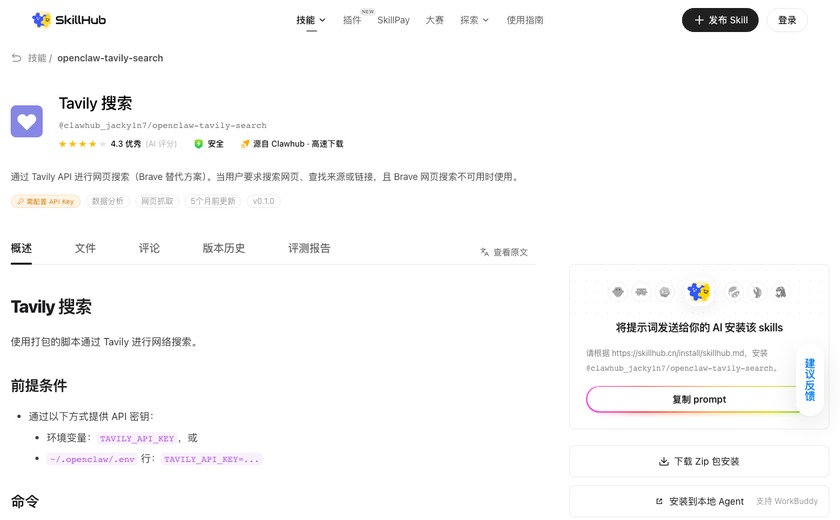Open the 插件 nav item
Screen dimensions: 840x520
click(x=352, y=20)
